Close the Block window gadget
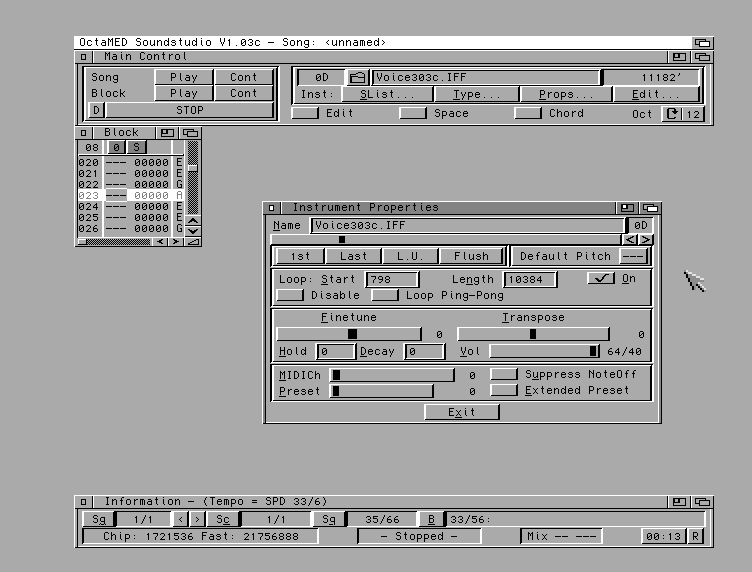Image resolution: width=752 pixels, height=572 pixels. [x=83, y=133]
